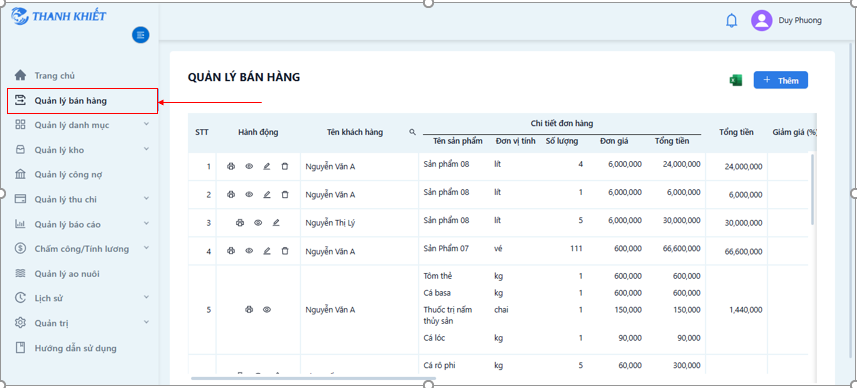
Task: Click the Cá basa product line
Action: point(437,293)
